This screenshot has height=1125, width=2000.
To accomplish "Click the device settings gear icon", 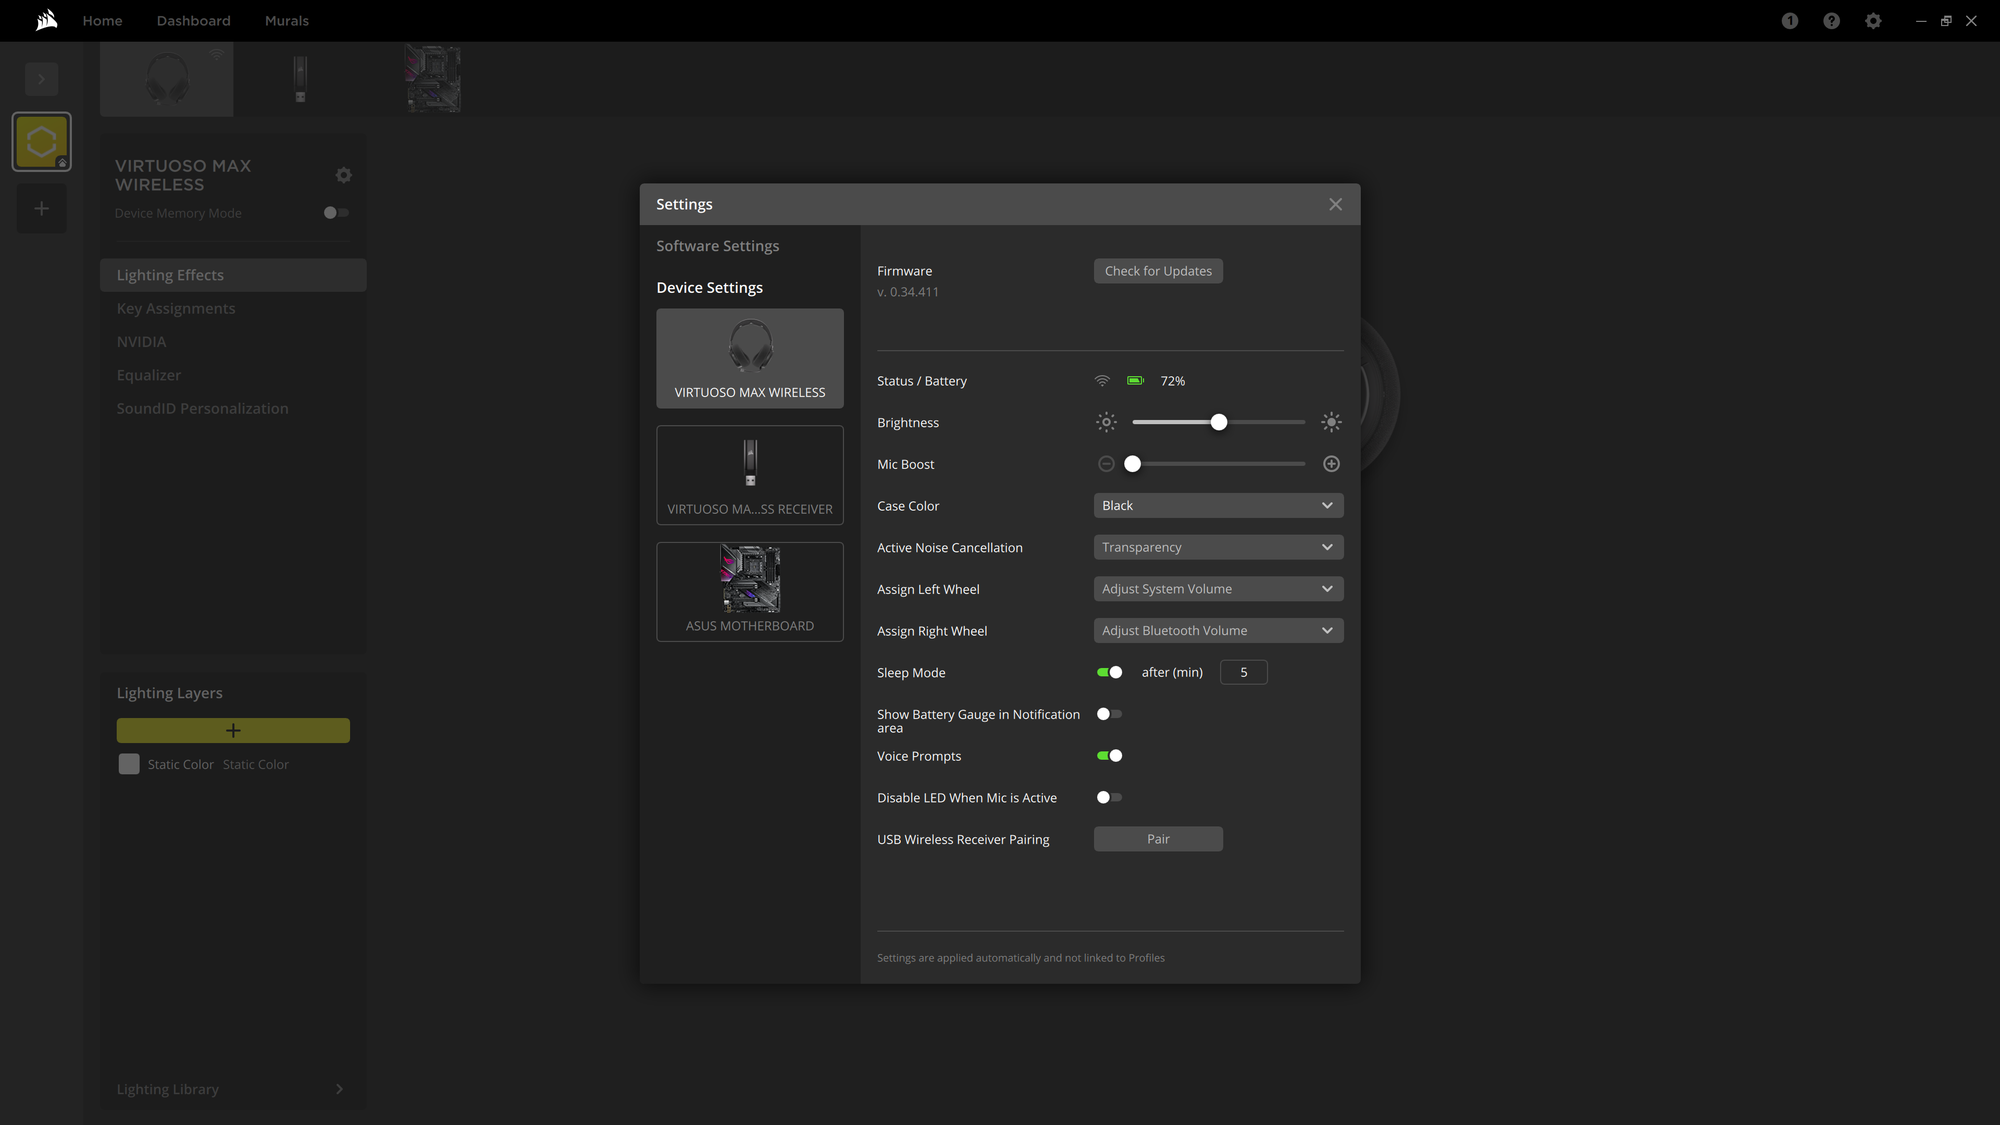I will coord(343,176).
